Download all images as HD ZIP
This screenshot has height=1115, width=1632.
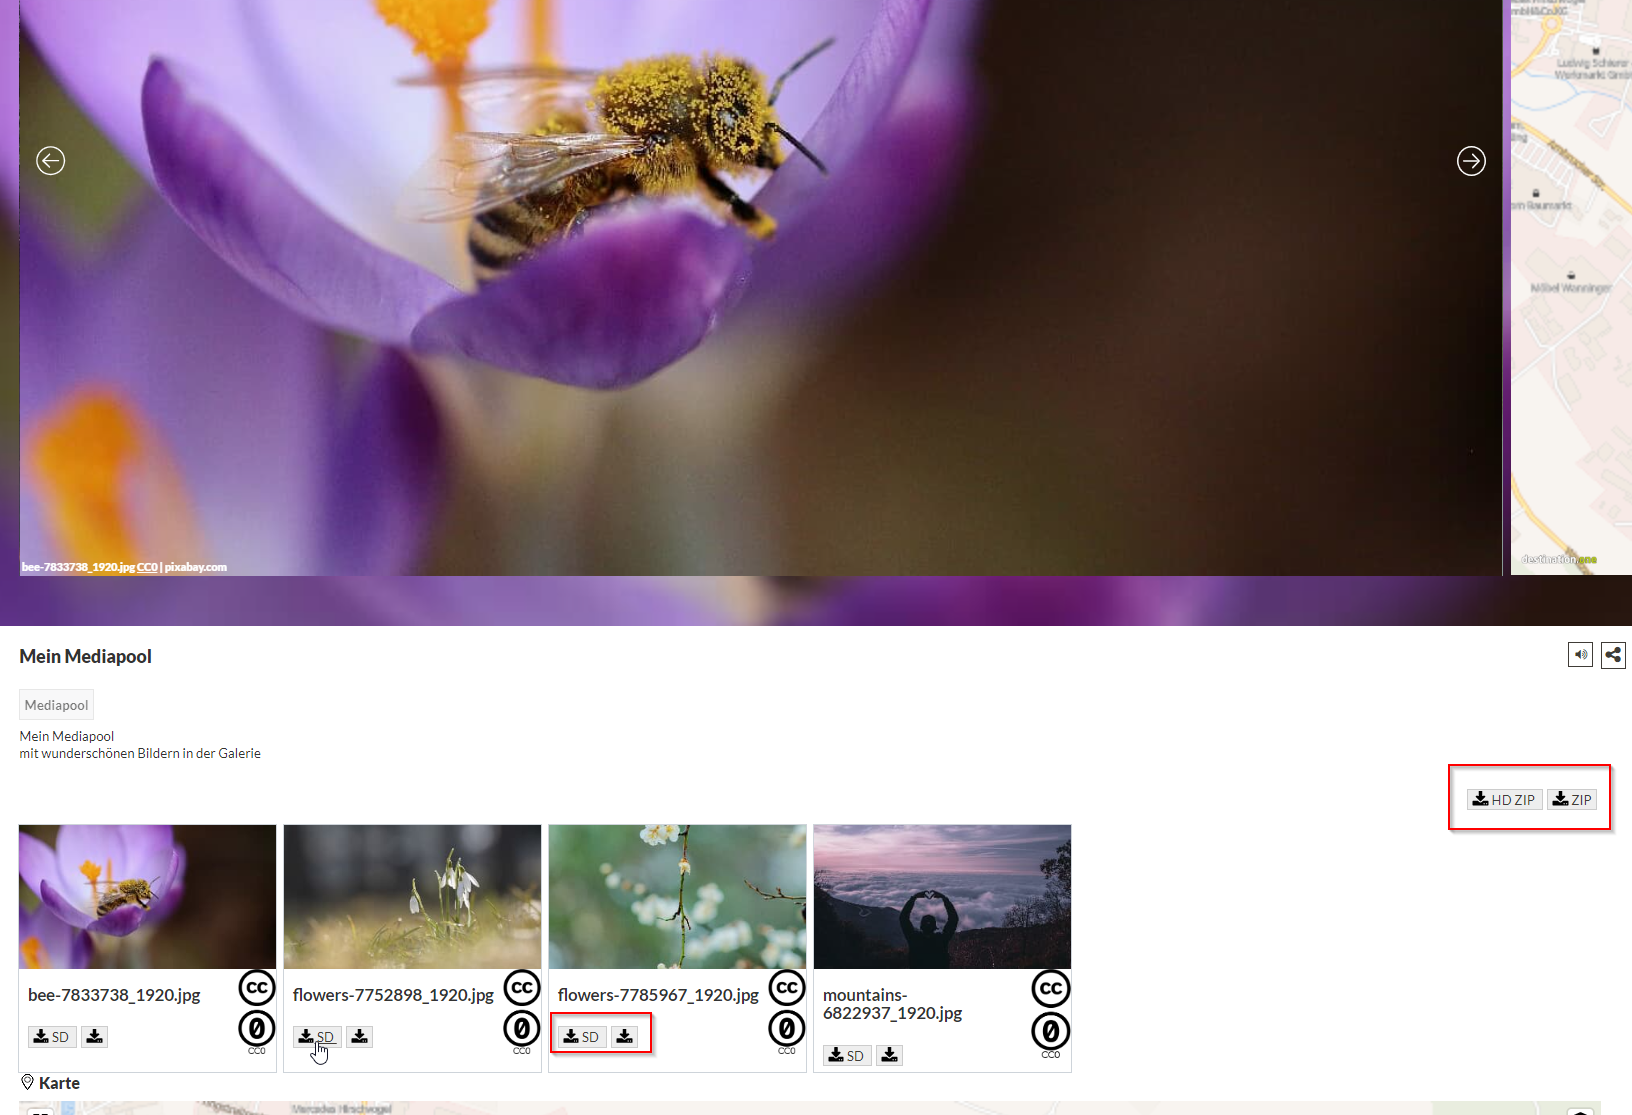(x=1504, y=800)
